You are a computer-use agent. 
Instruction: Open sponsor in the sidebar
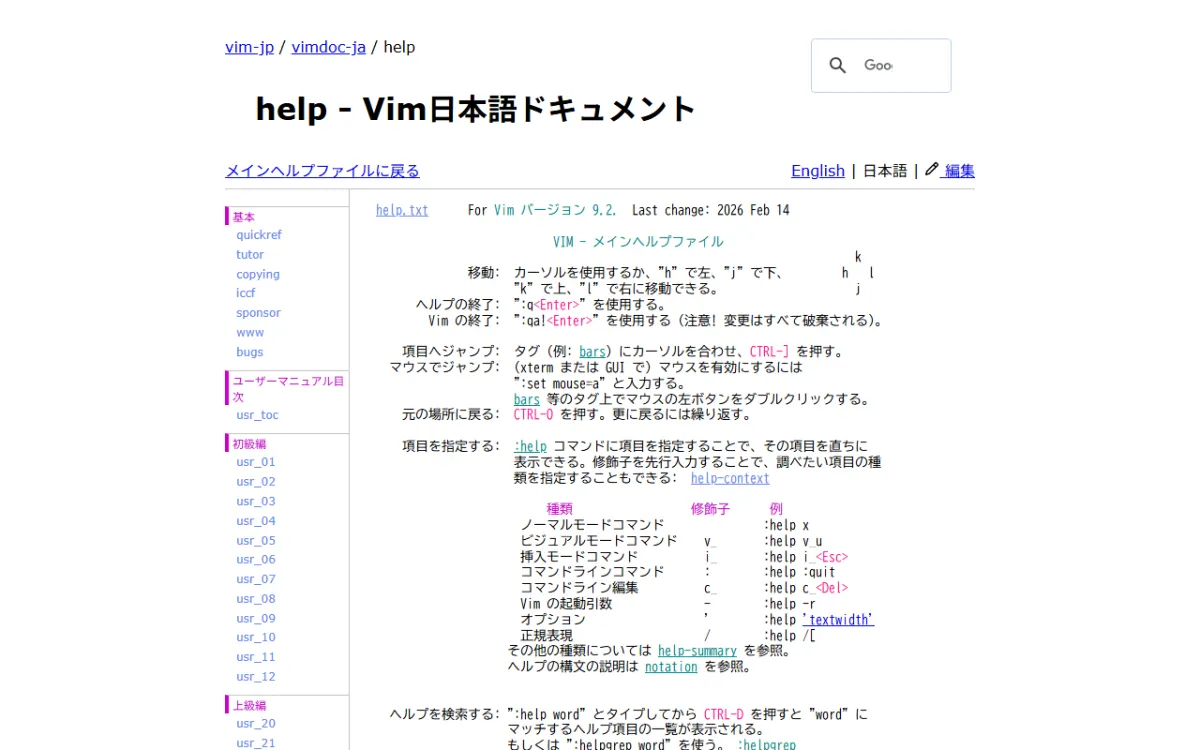(258, 313)
